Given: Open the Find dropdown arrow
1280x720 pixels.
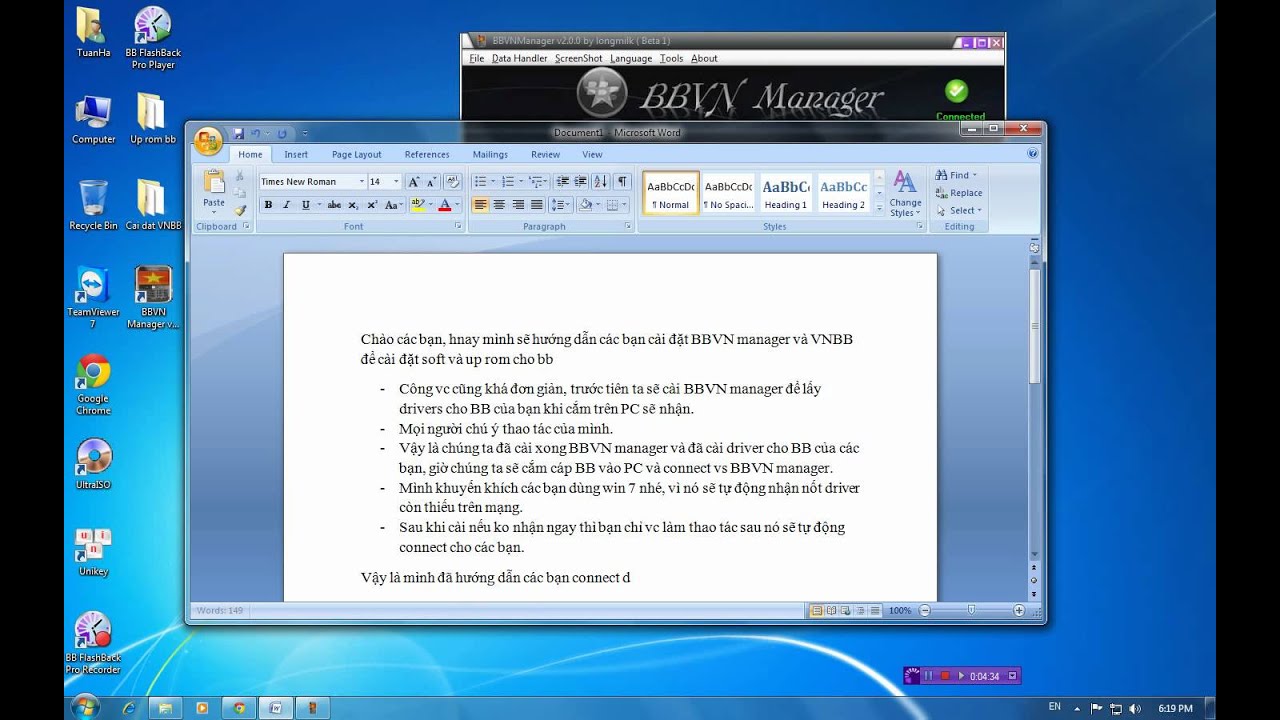Looking at the screenshot, I should (975, 175).
